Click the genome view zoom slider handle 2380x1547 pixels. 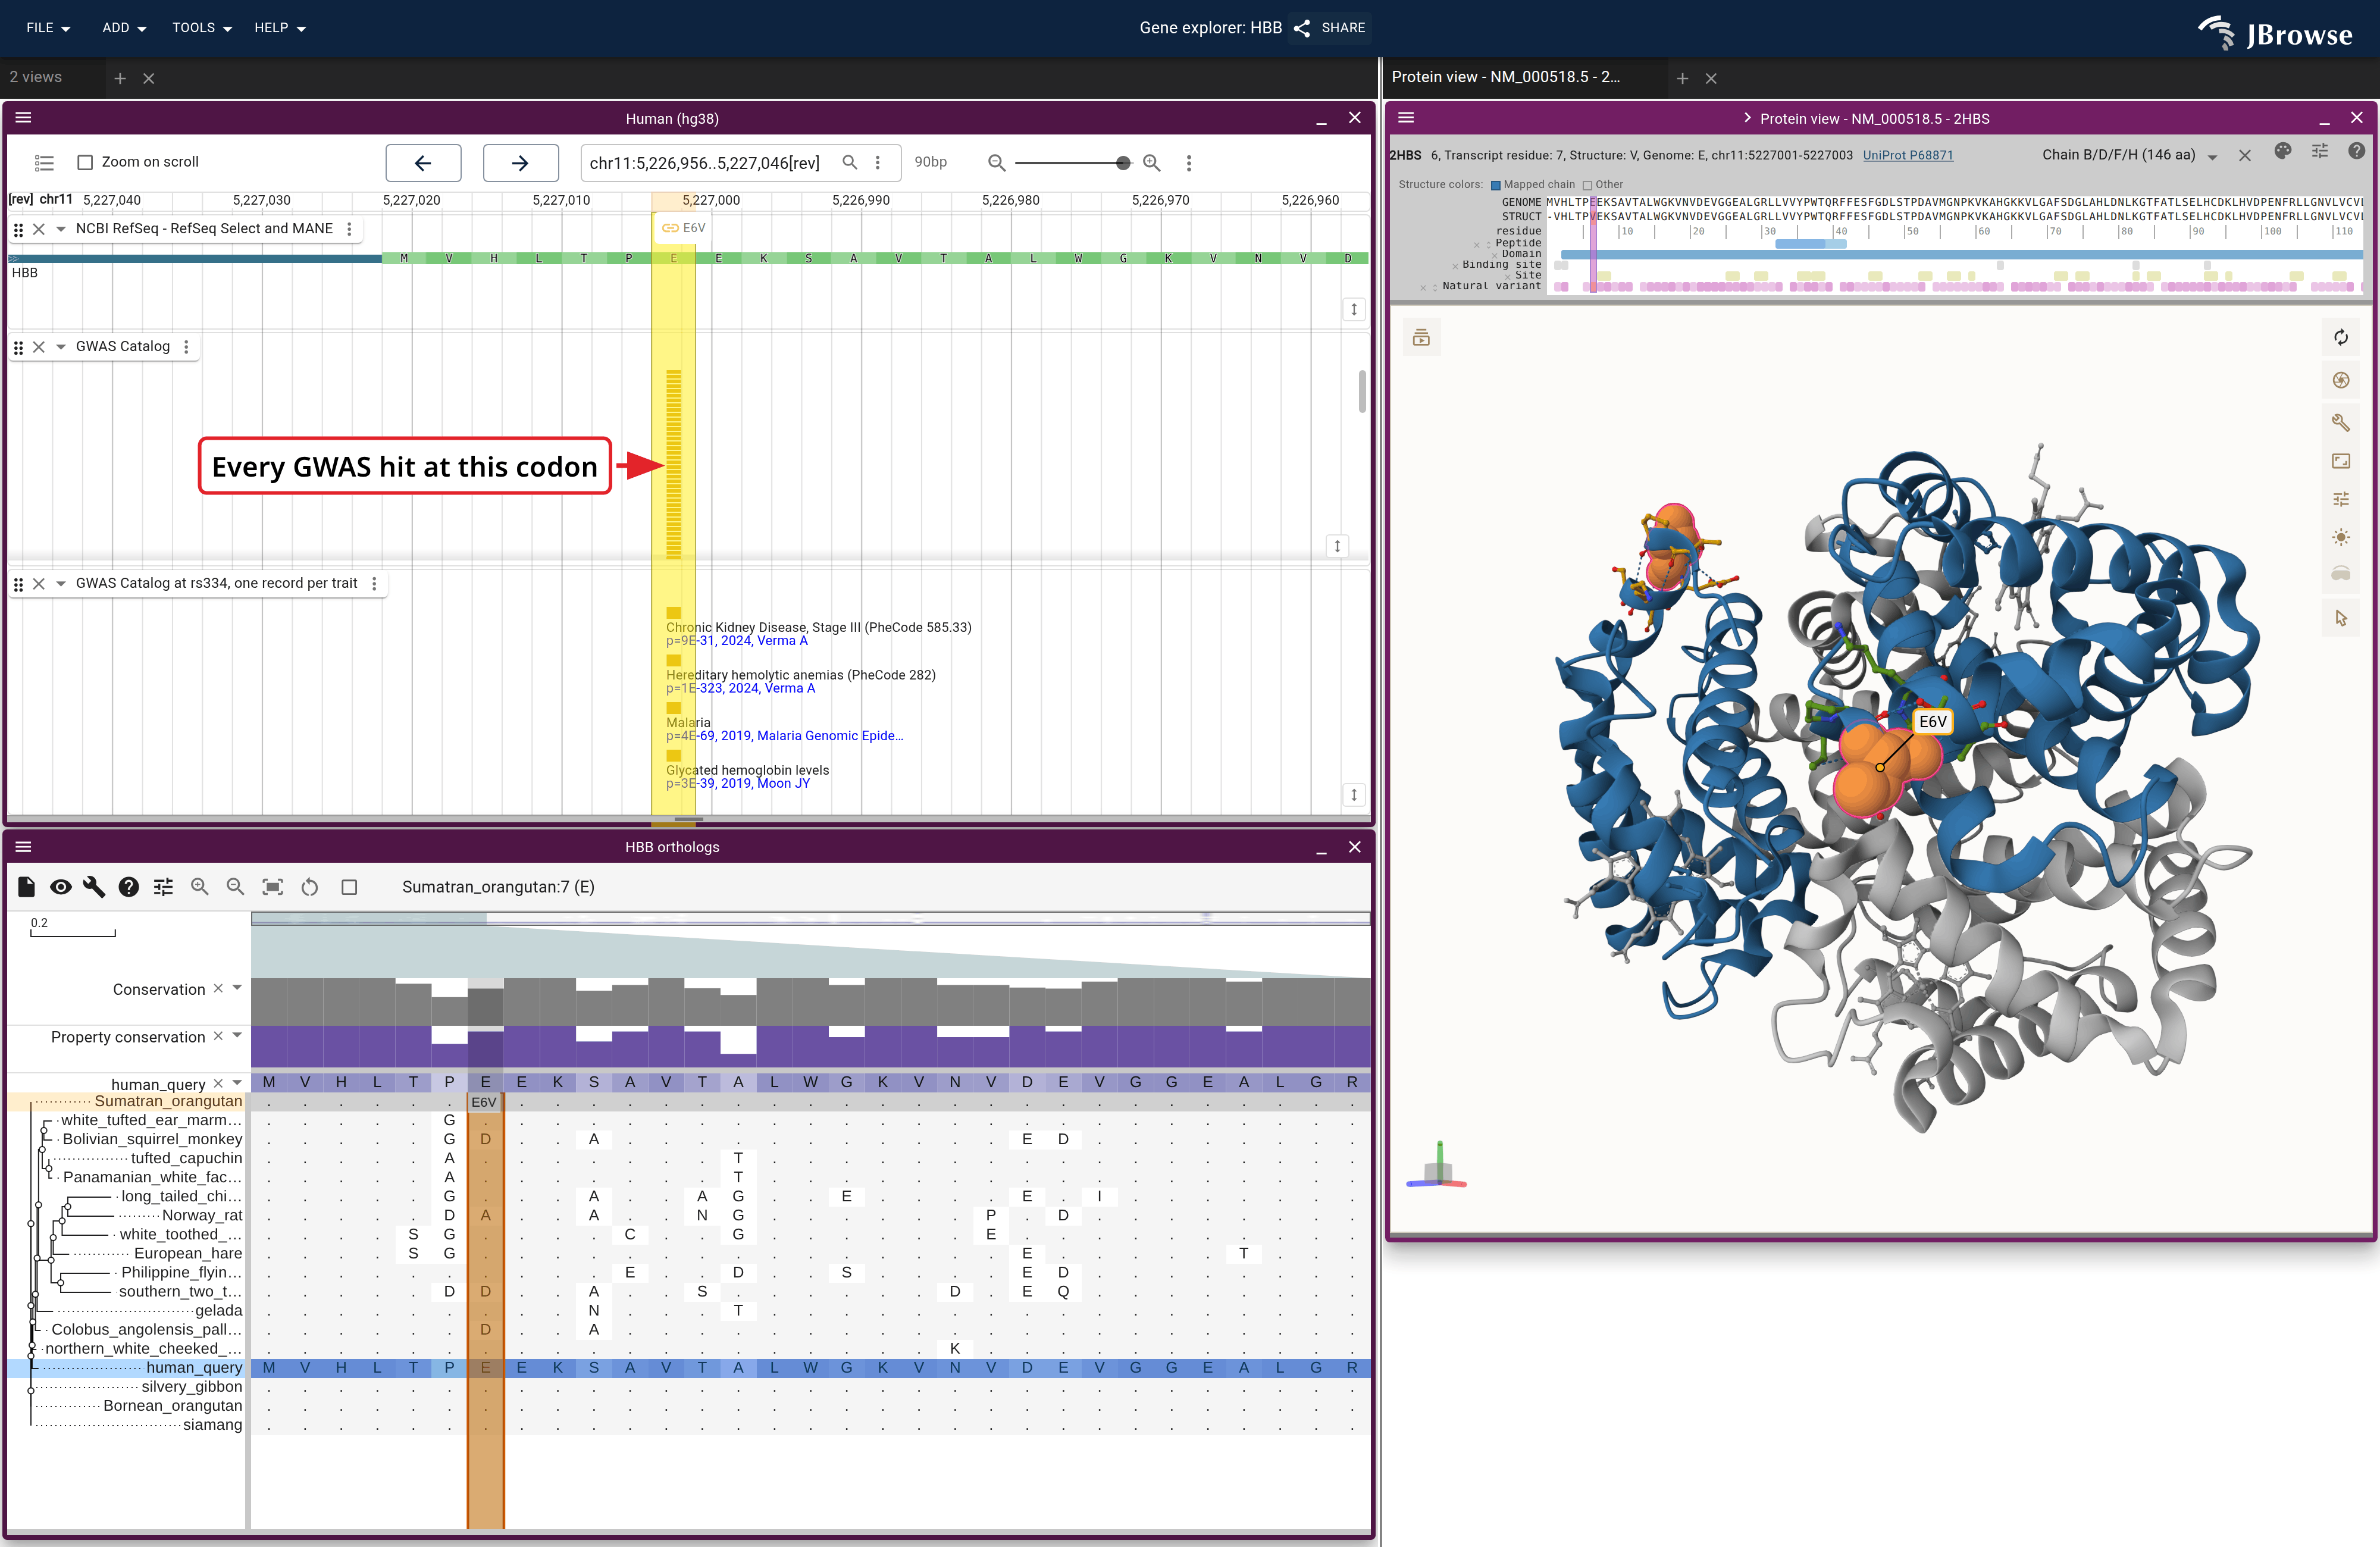1123,162
